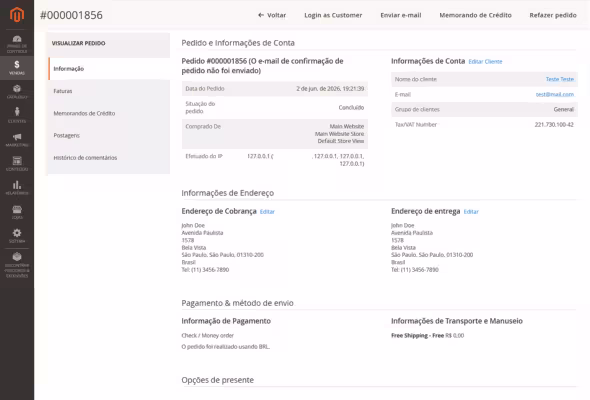Click the Editar Cliente link
The image size is (590, 400).
tap(485, 62)
